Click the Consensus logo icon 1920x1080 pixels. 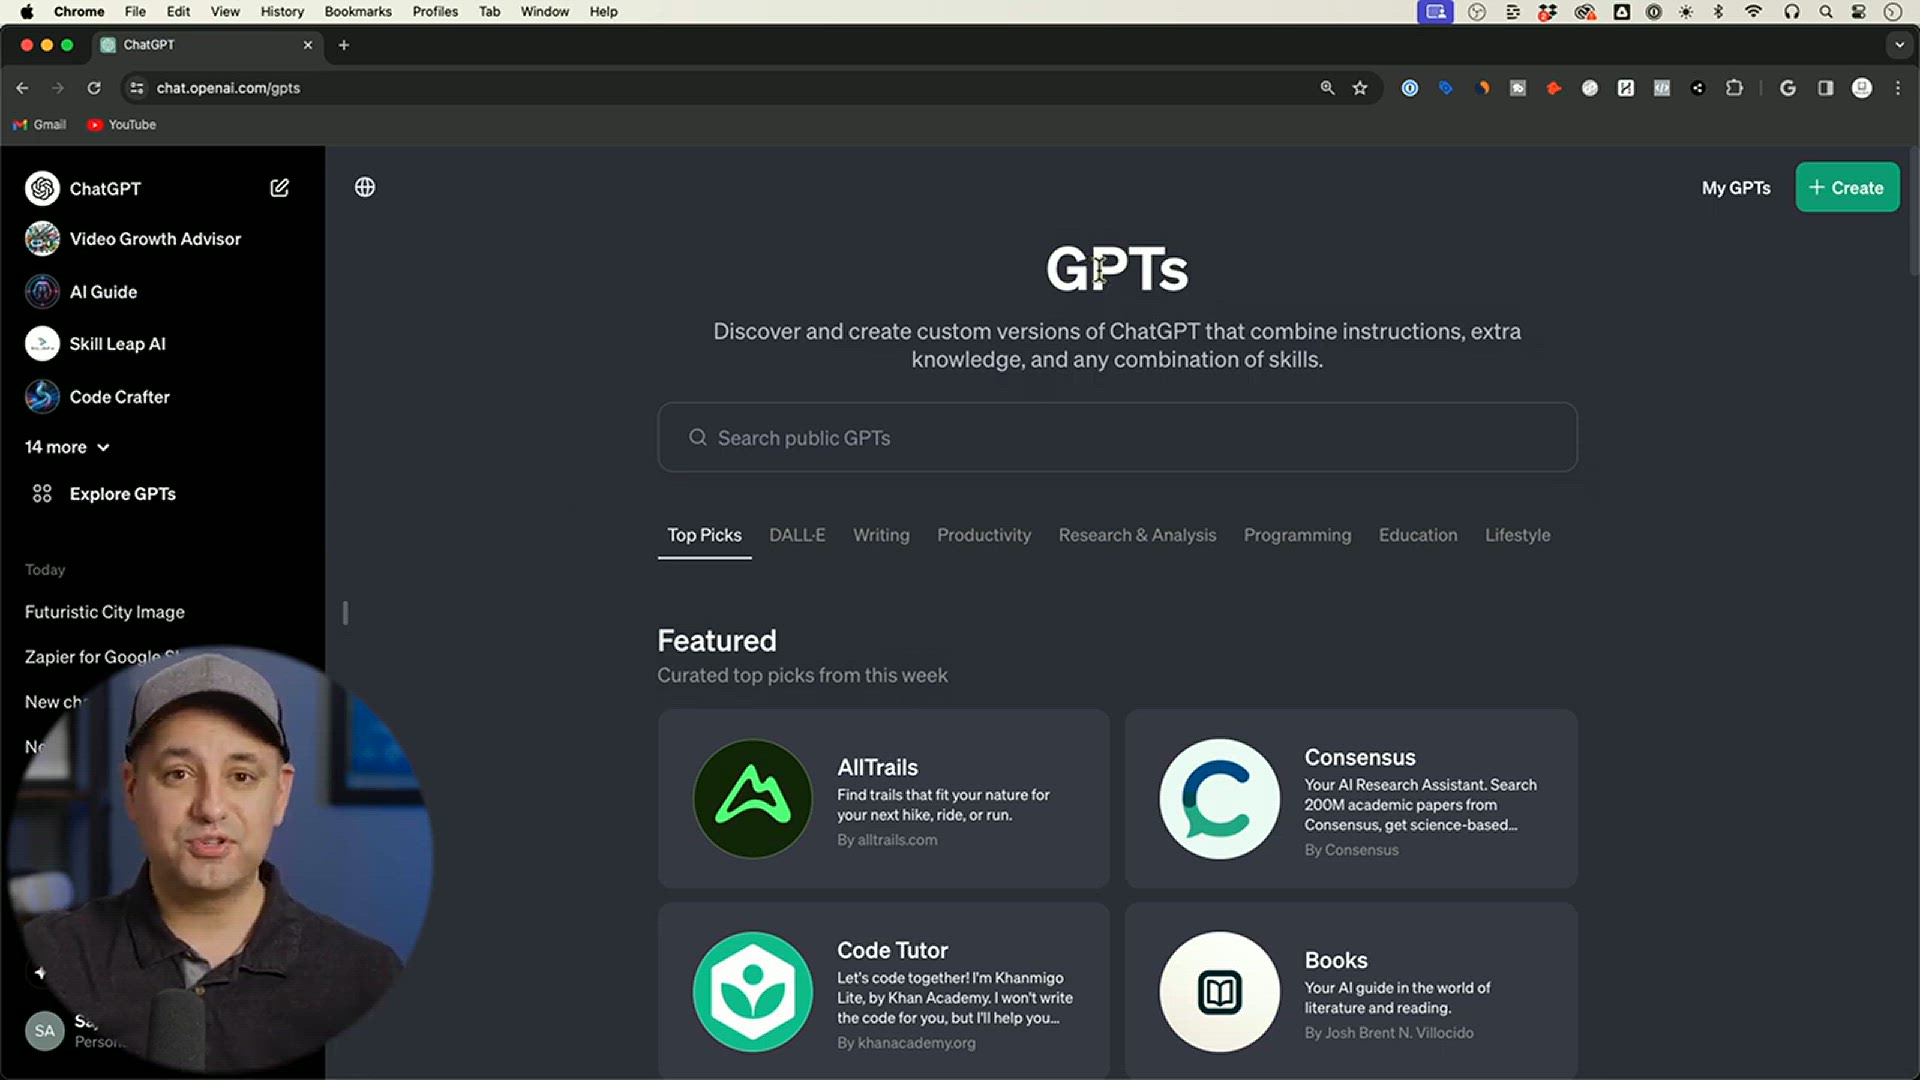pos(1219,798)
